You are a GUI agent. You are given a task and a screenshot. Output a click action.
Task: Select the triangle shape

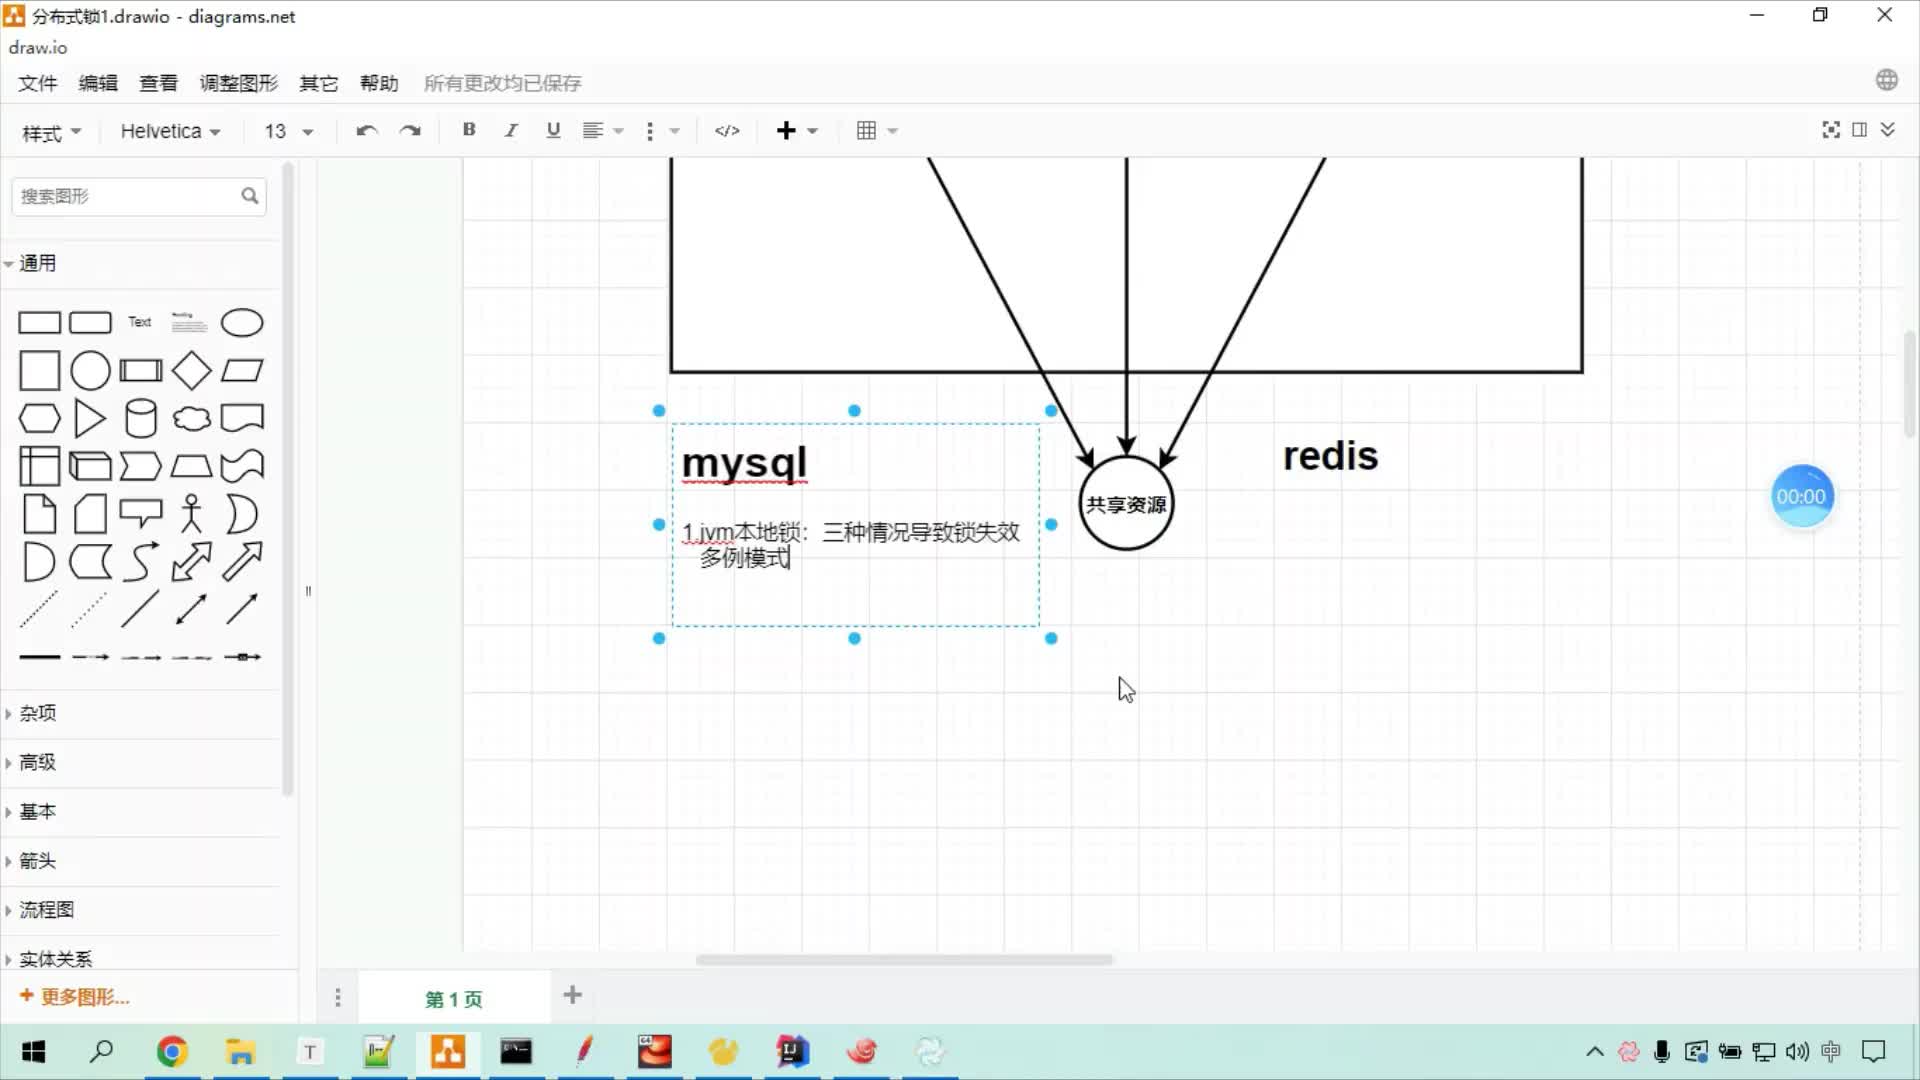coord(90,419)
